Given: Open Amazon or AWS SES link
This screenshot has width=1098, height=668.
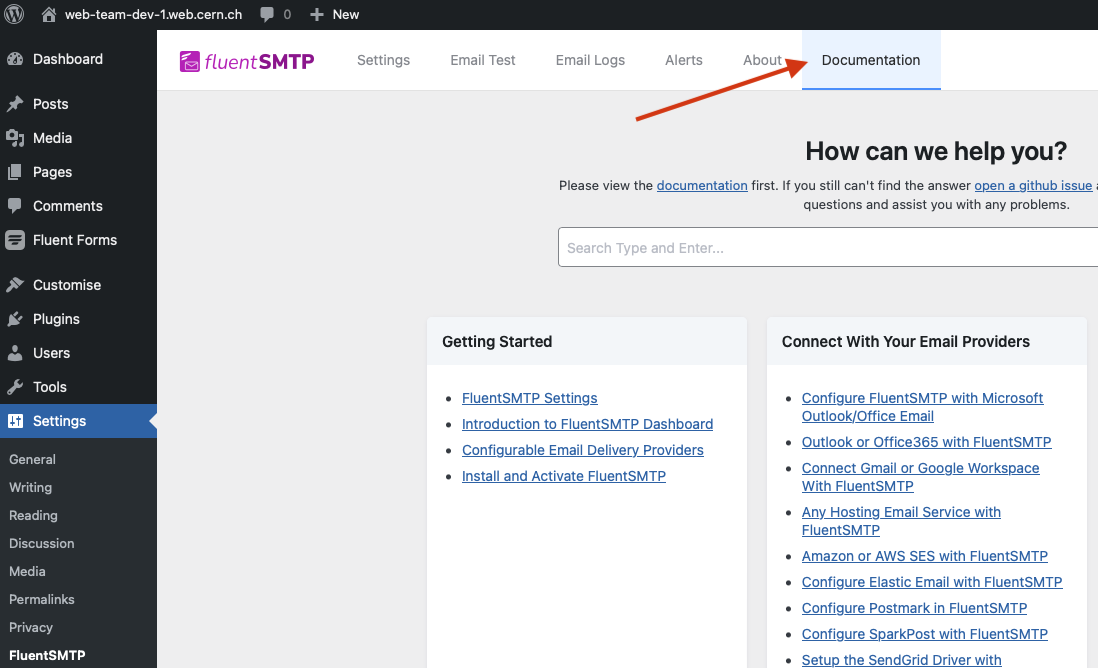Looking at the screenshot, I should pos(924,557).
